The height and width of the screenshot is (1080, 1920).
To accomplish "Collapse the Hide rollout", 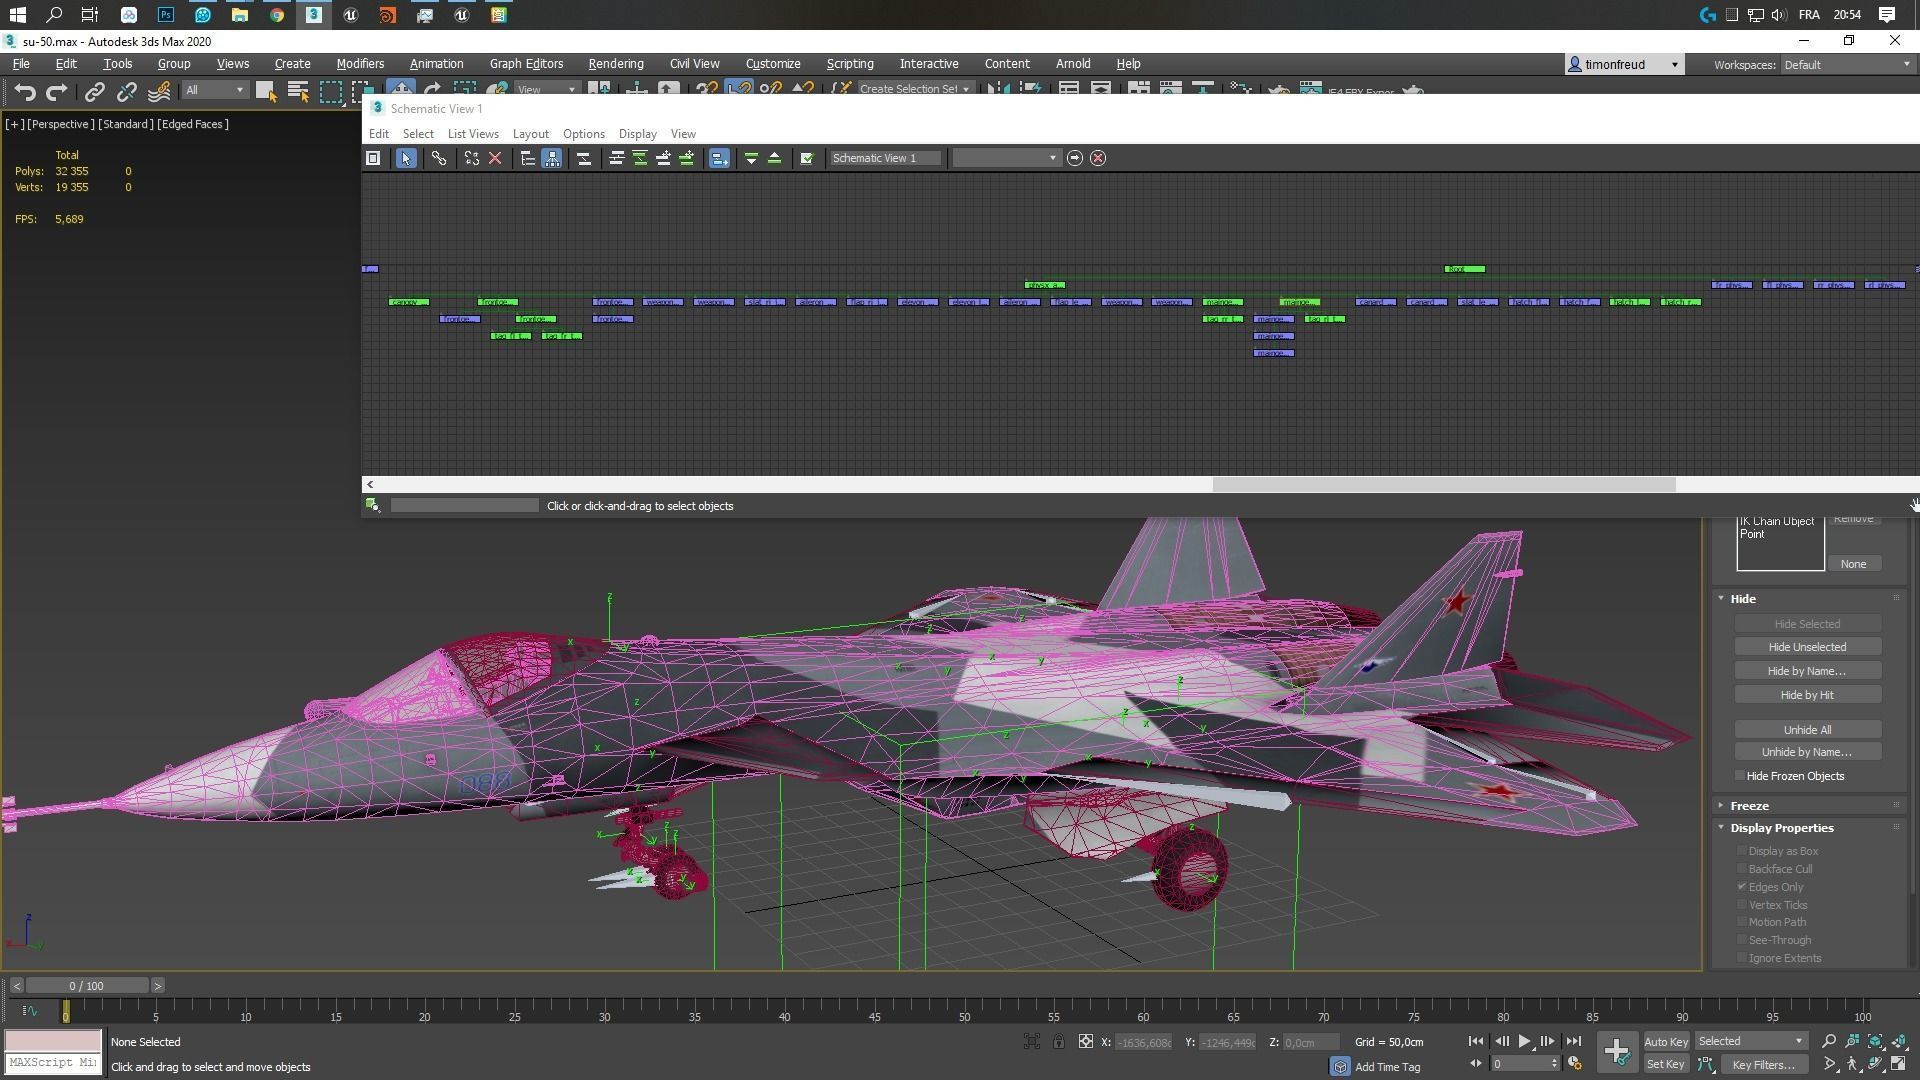I will pos(1742,599).
